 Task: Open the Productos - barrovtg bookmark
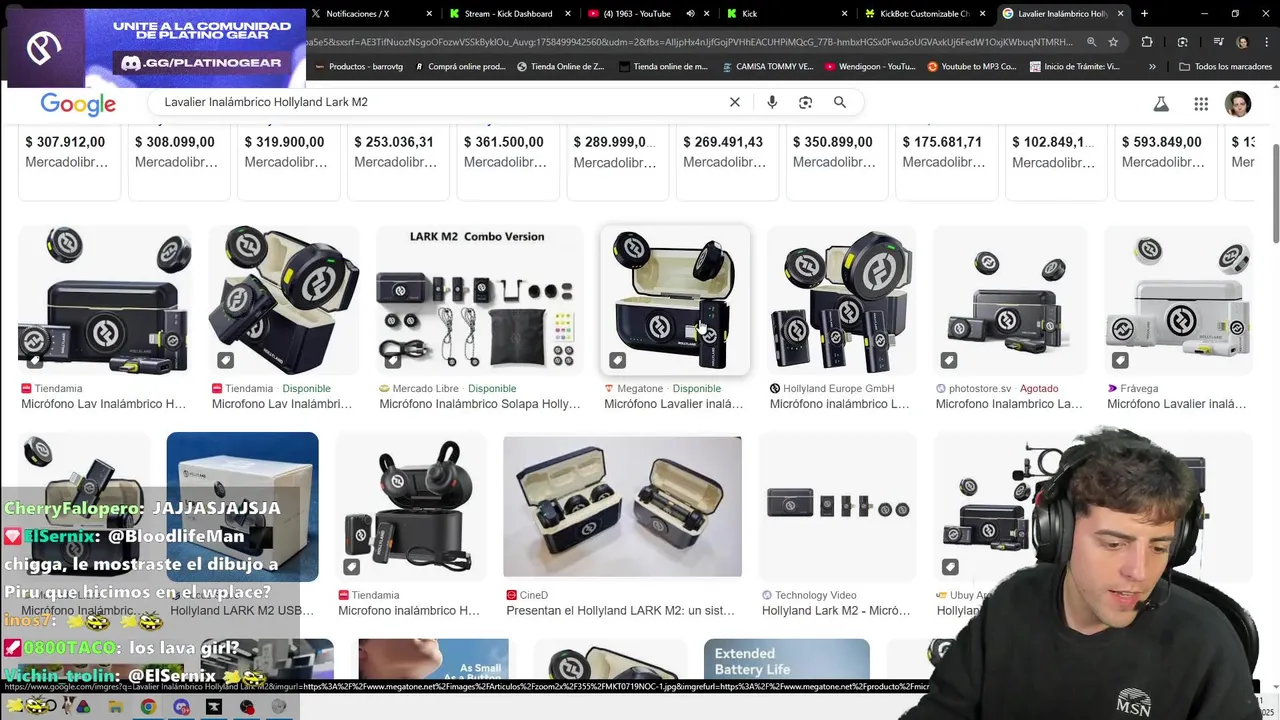(358, 66)
